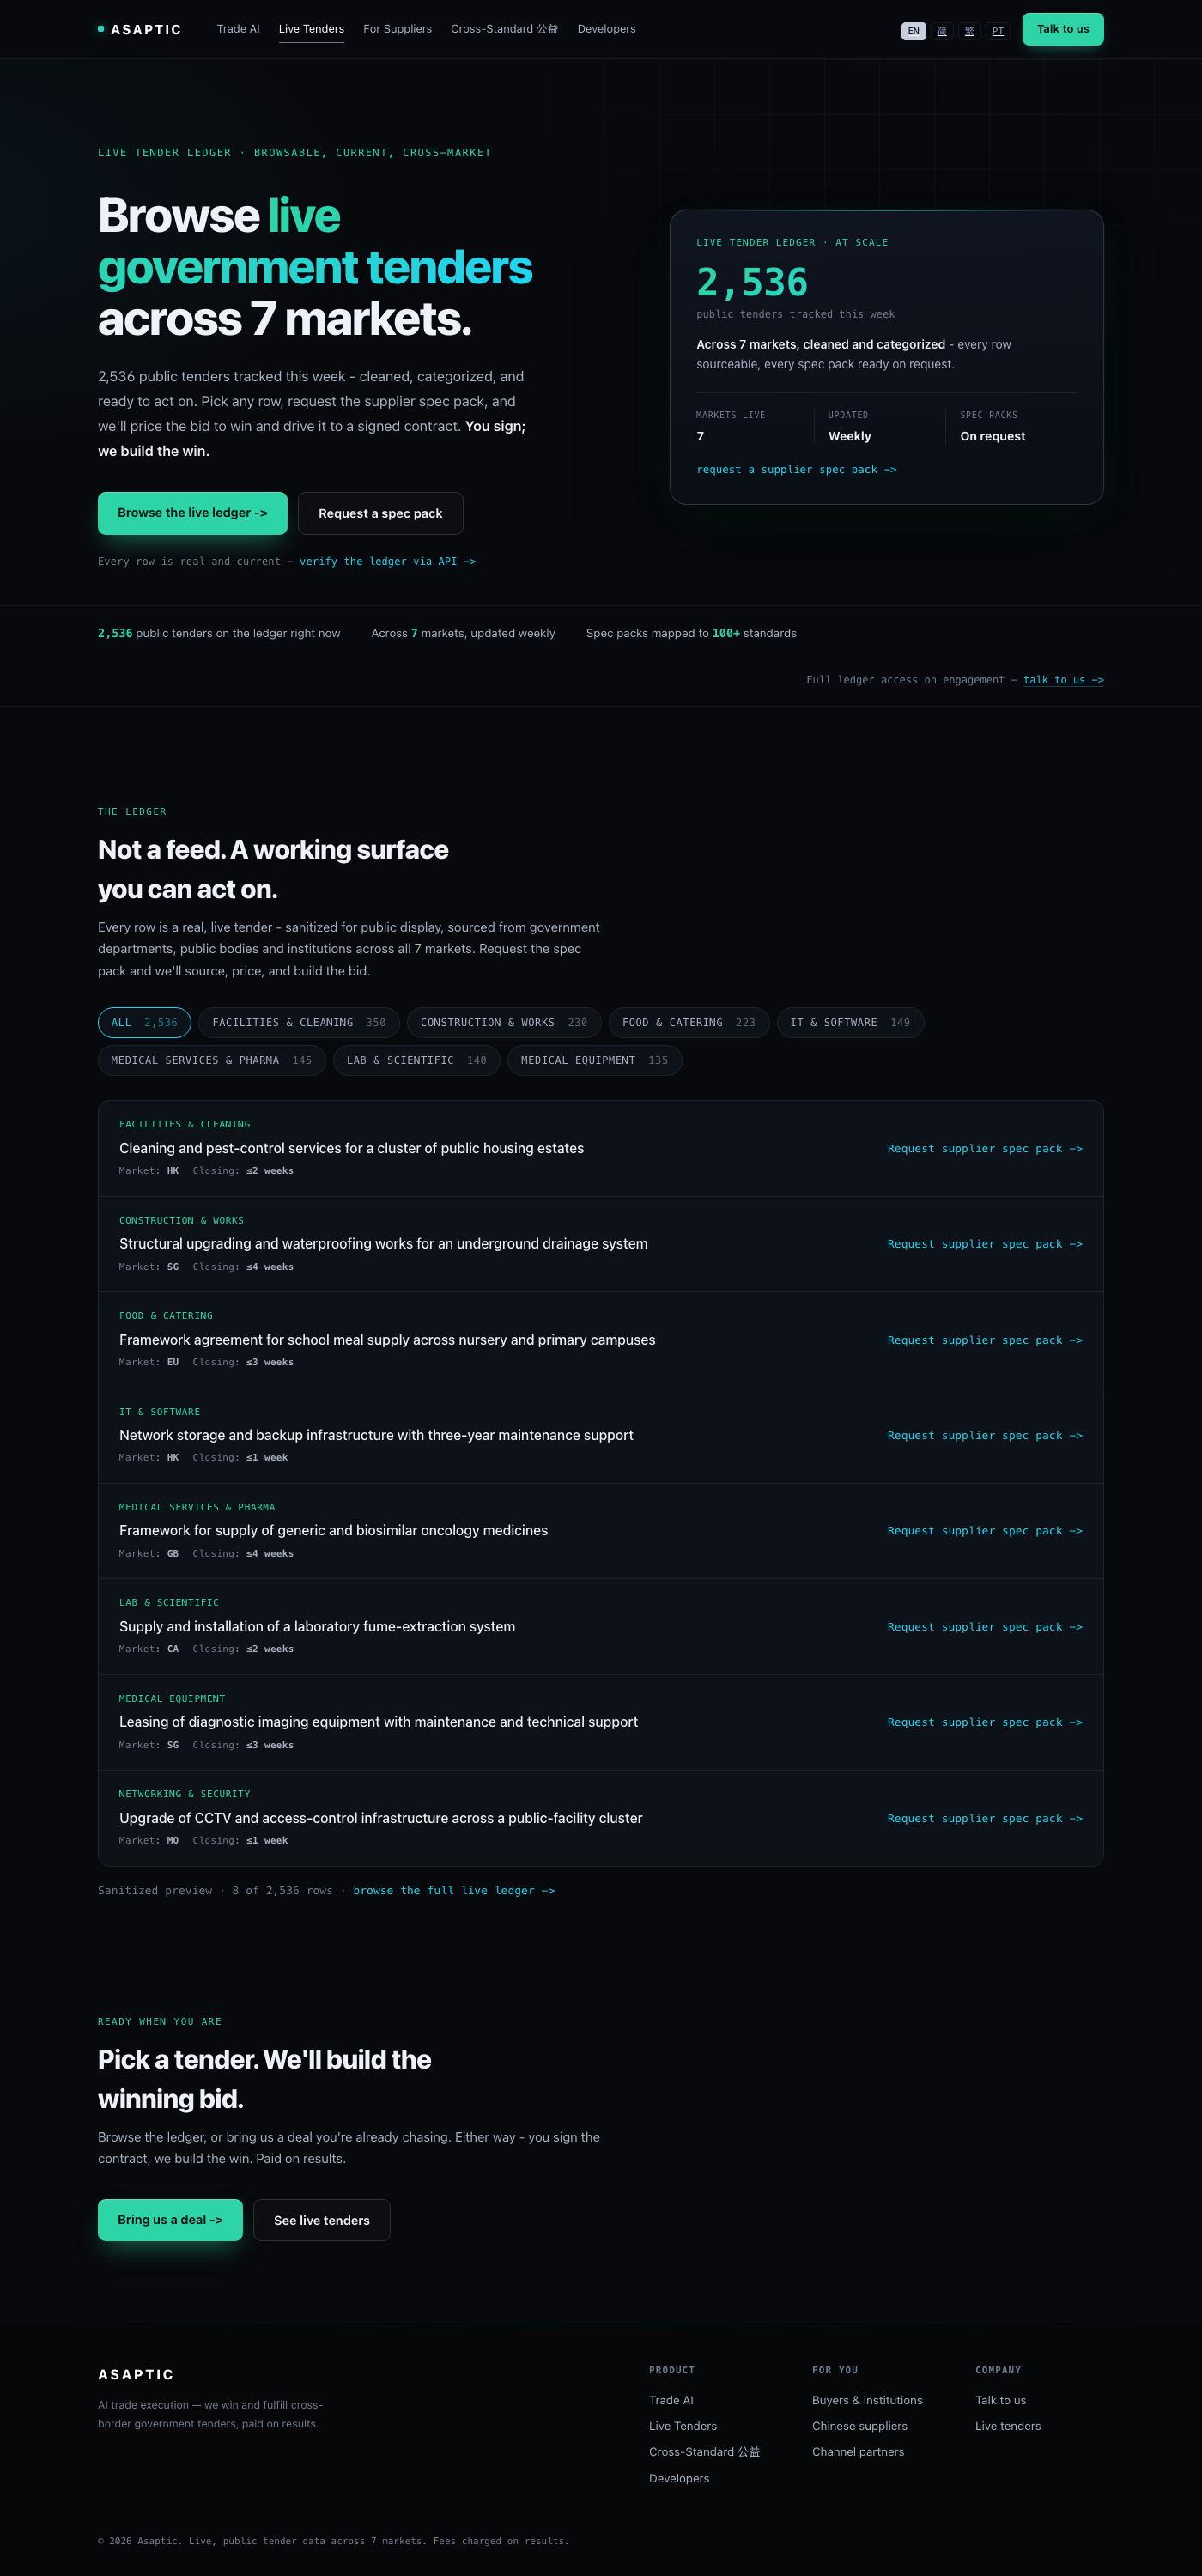Click Bring us a deal button
This screenshot has height=2576, width=1202.
point(170,2220)
